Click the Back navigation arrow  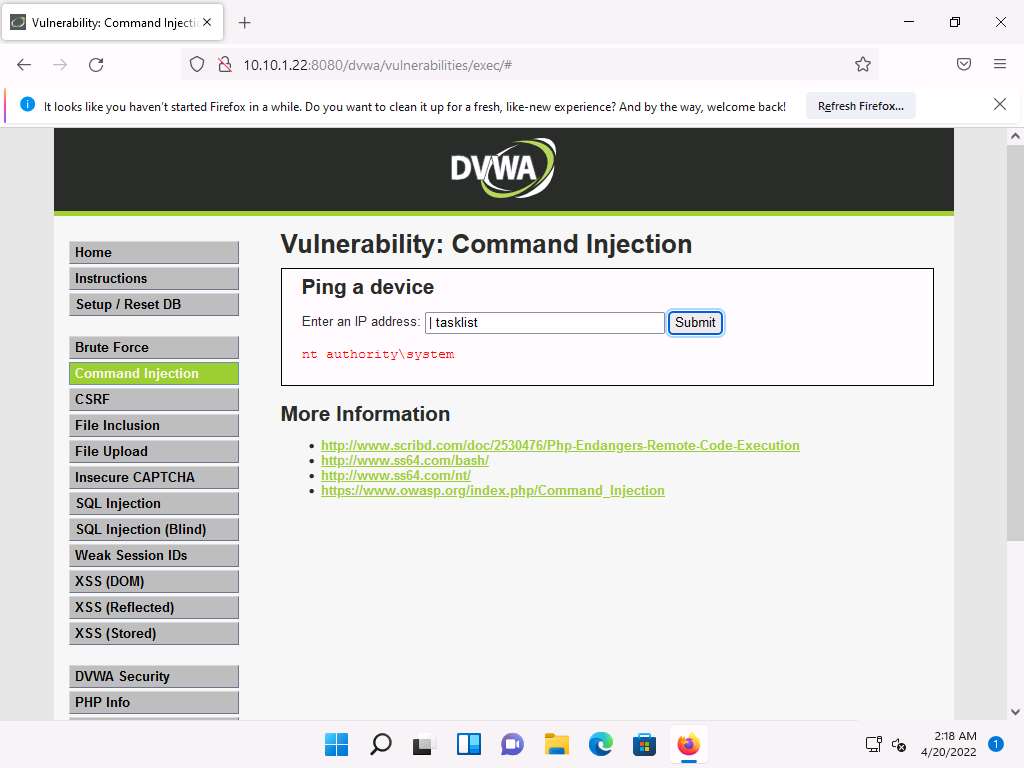(x=24, y=64)
